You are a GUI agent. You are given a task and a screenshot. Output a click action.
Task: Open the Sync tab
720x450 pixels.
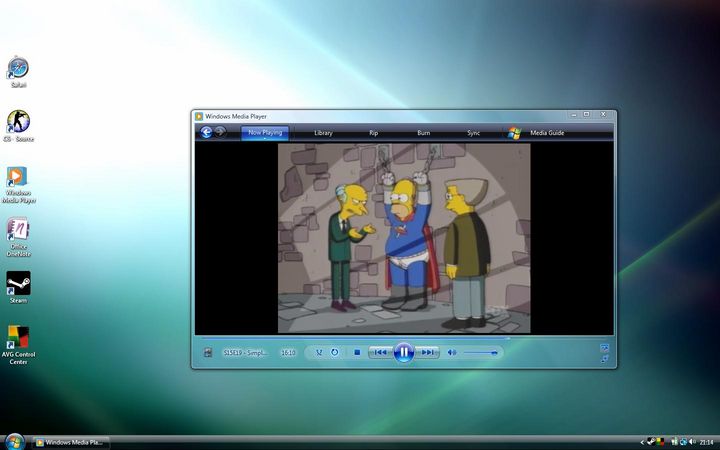click(x=473, y=133)
